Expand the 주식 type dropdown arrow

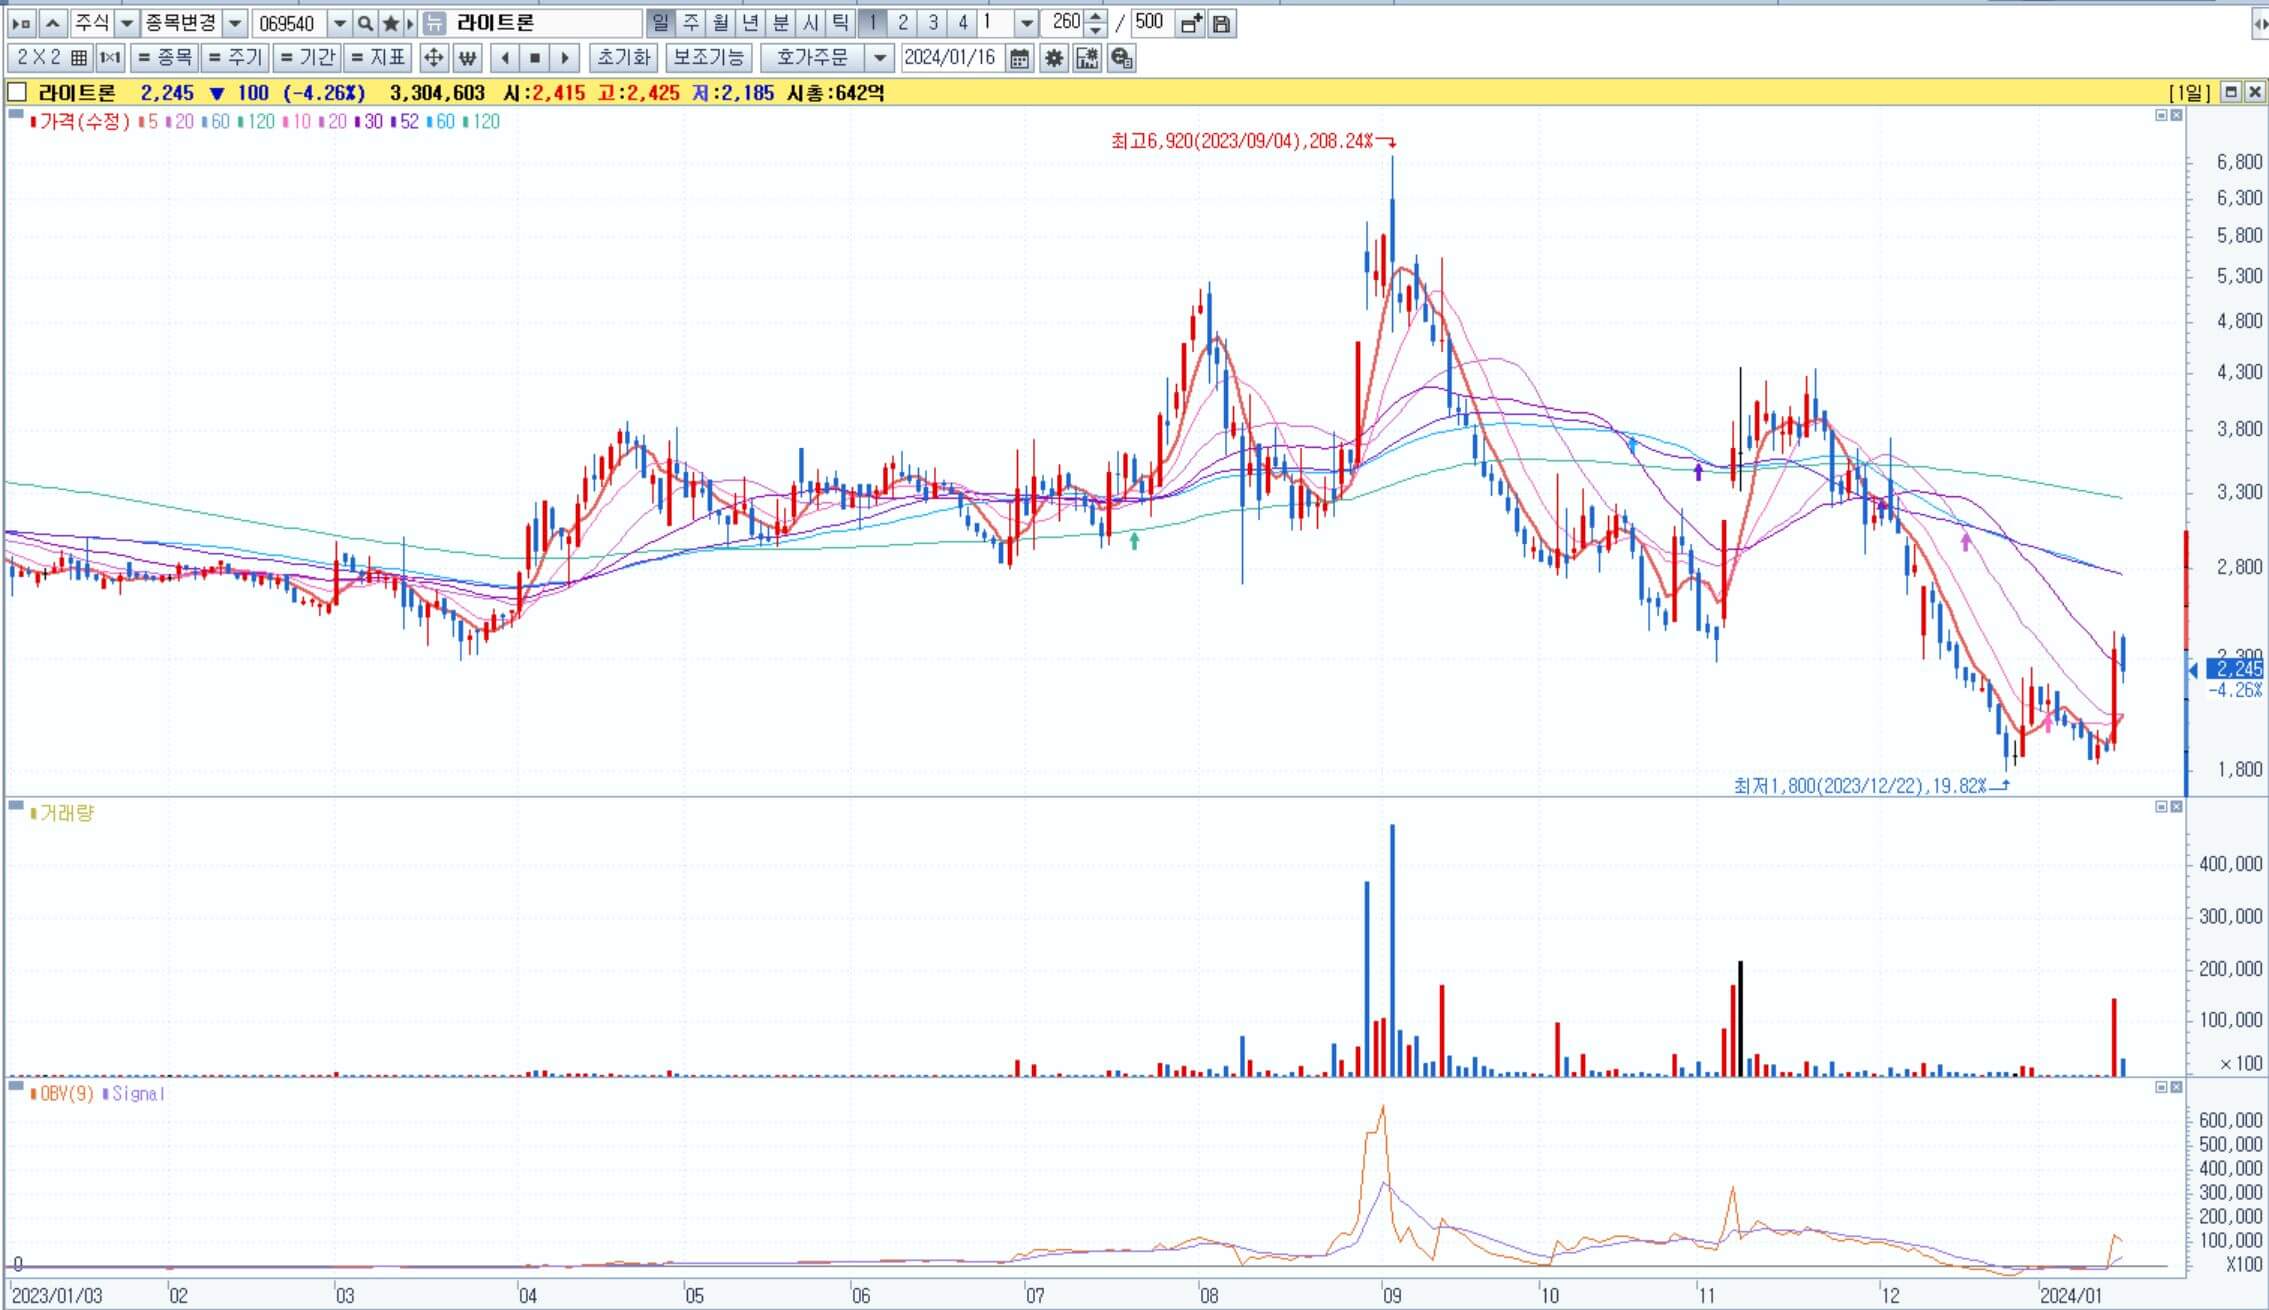(x=127, y=23)
